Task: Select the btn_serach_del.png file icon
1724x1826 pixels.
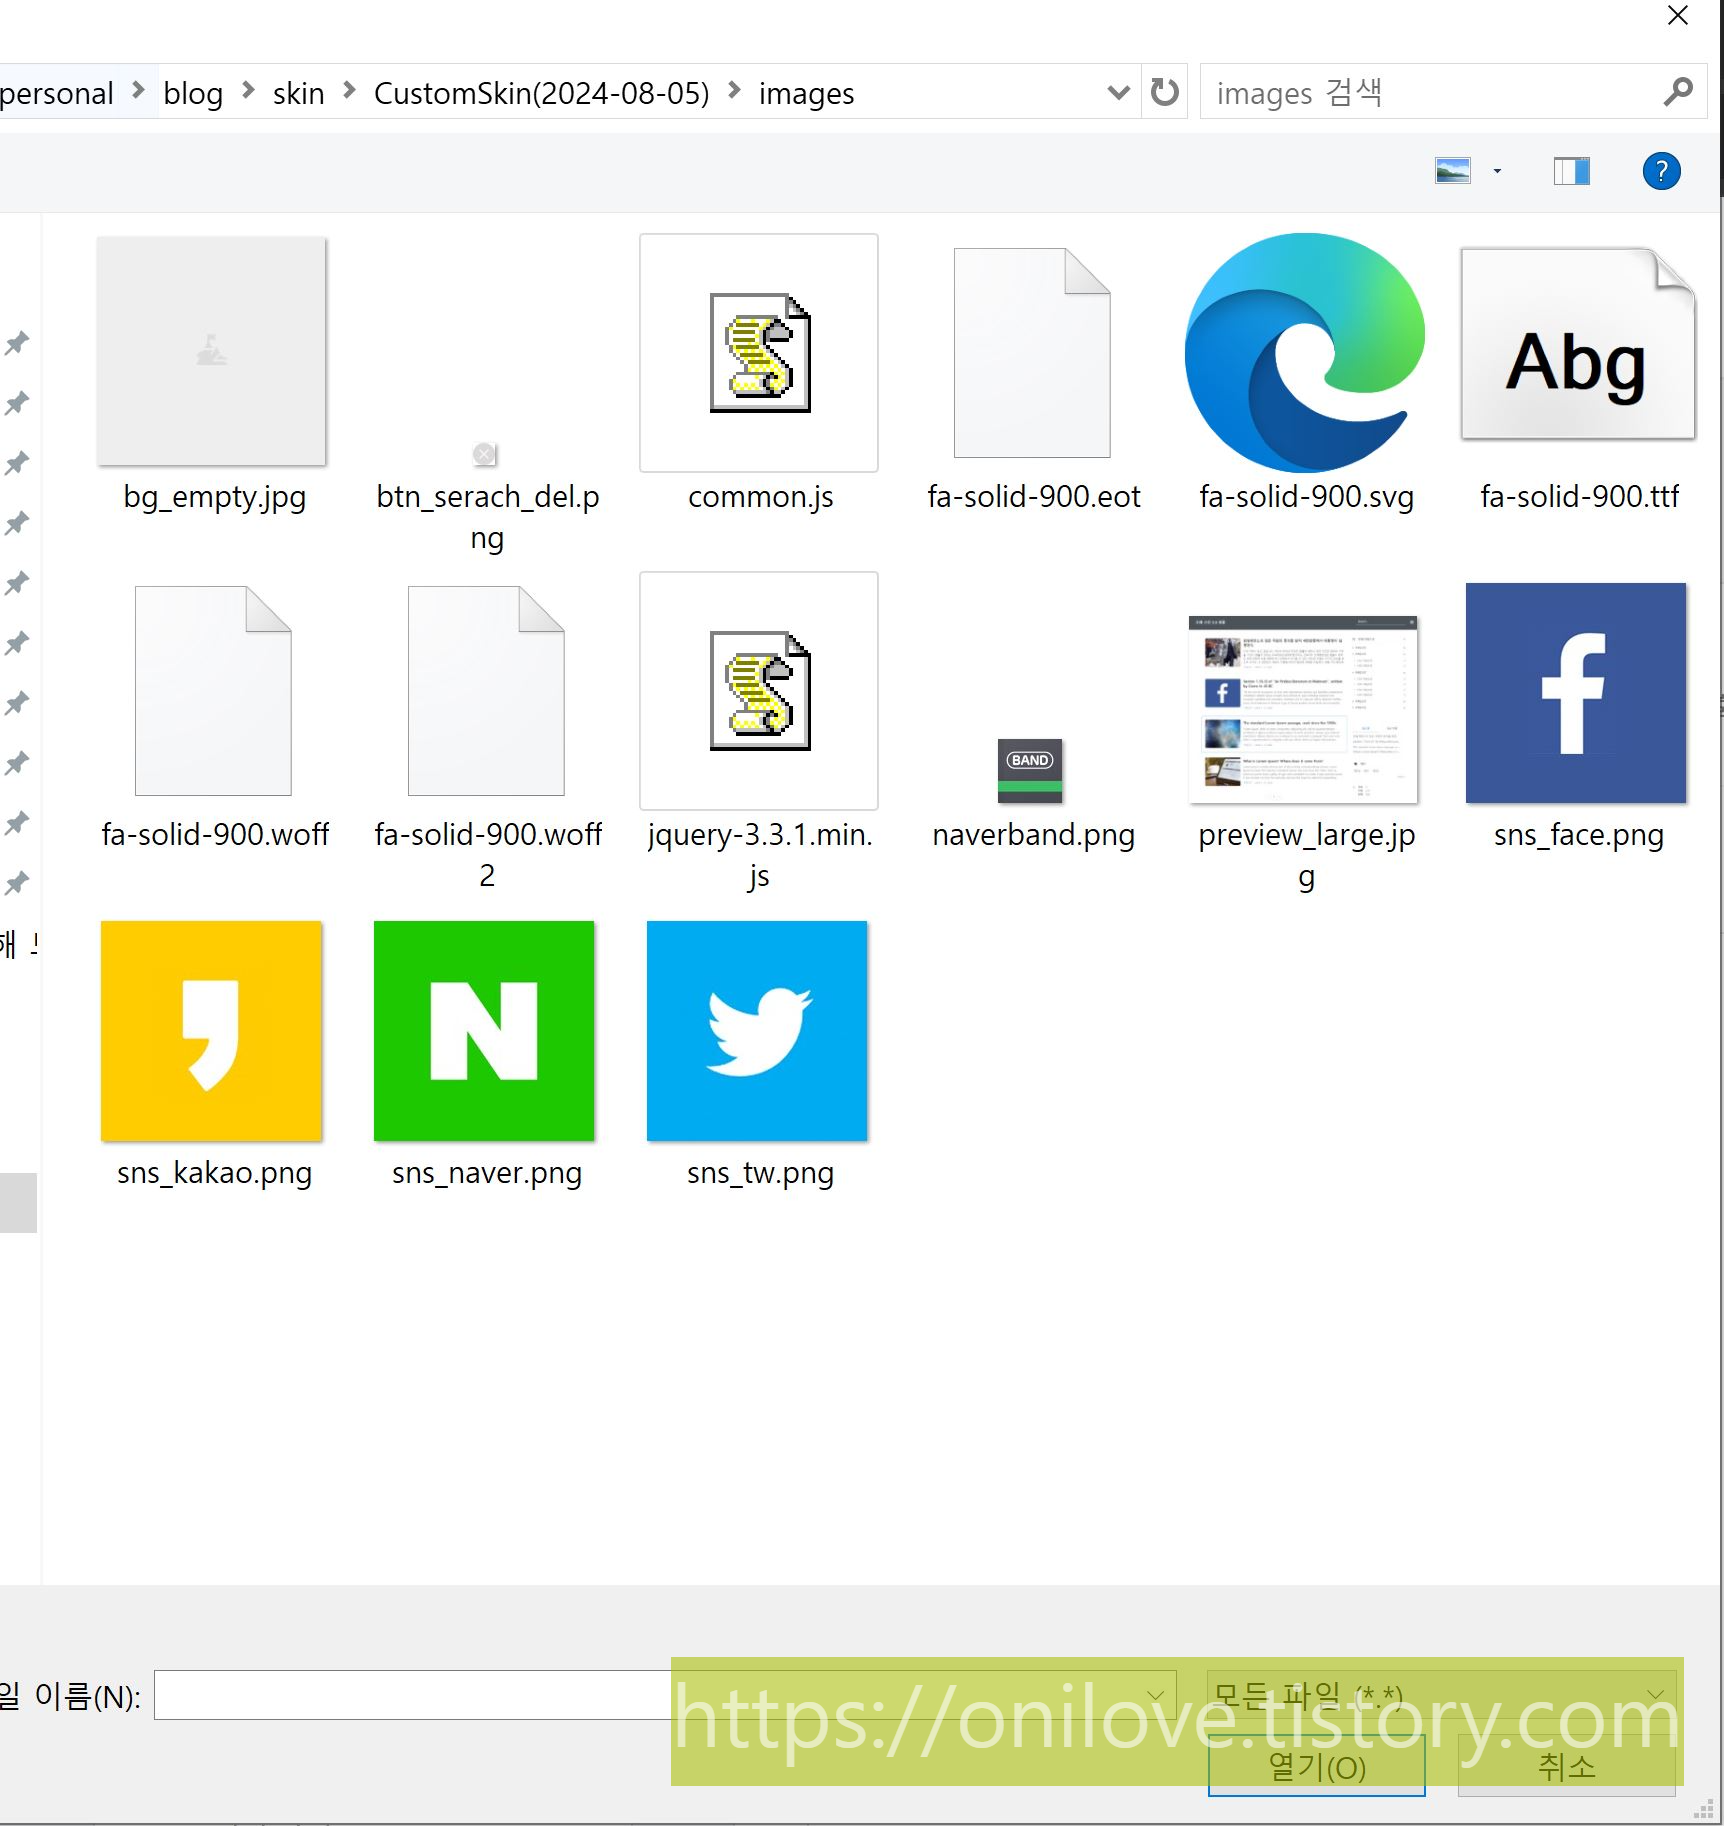Action: point(484,454)
